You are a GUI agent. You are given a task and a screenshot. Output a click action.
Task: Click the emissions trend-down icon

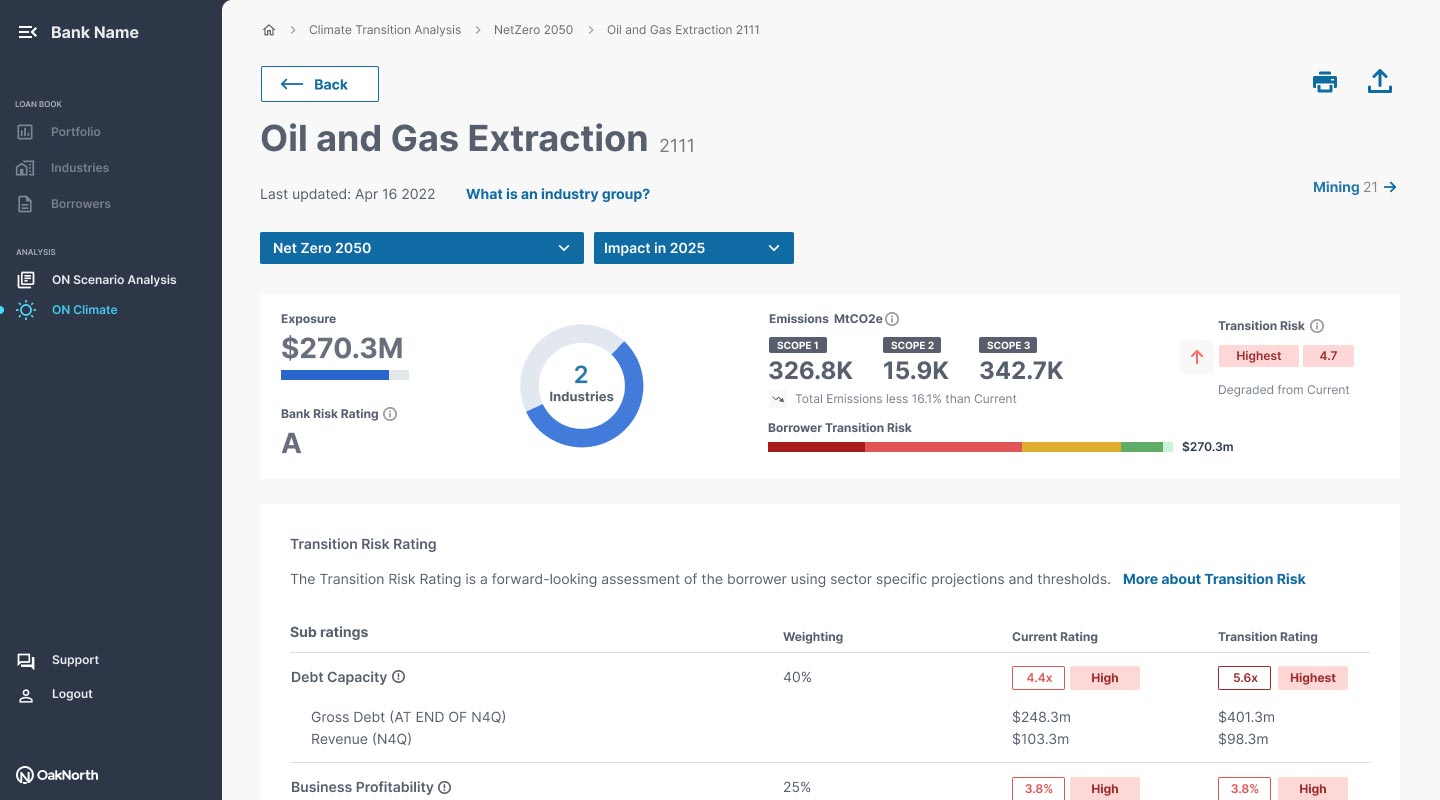coord(778,399)
